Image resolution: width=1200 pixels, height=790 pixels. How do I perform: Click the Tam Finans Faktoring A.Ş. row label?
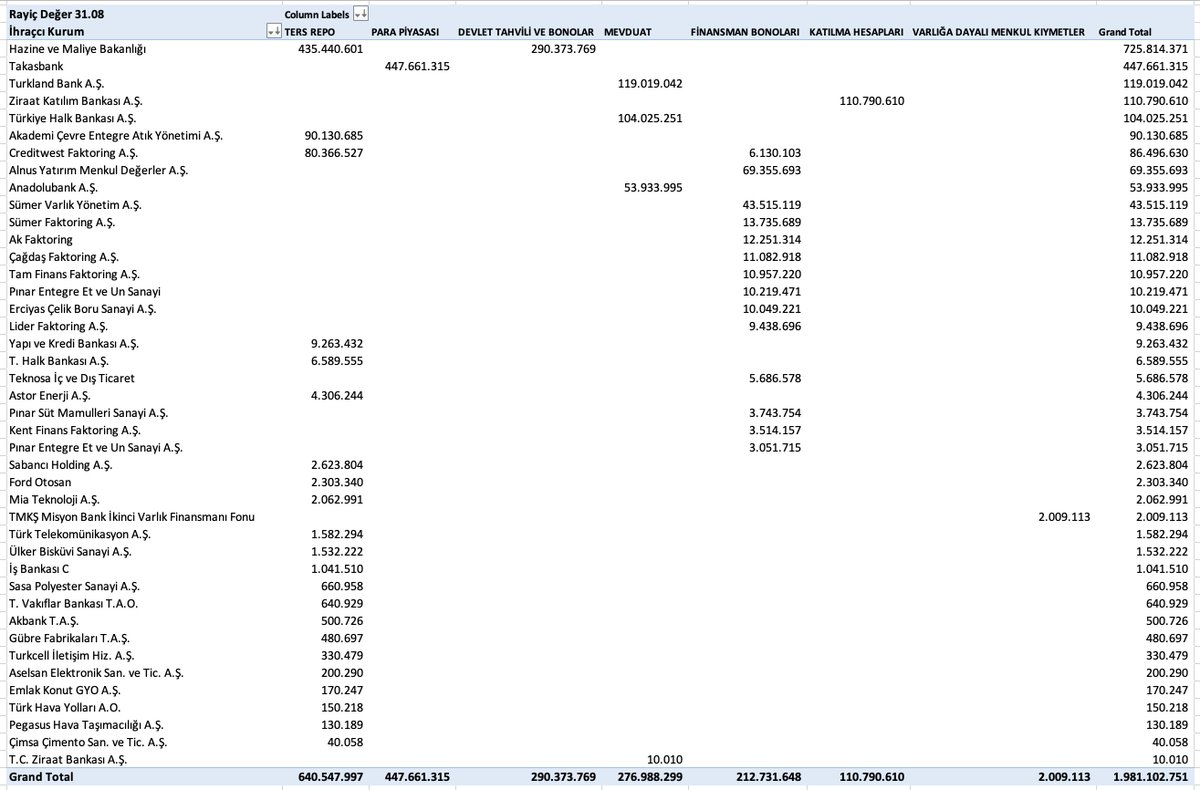(73, 274)
